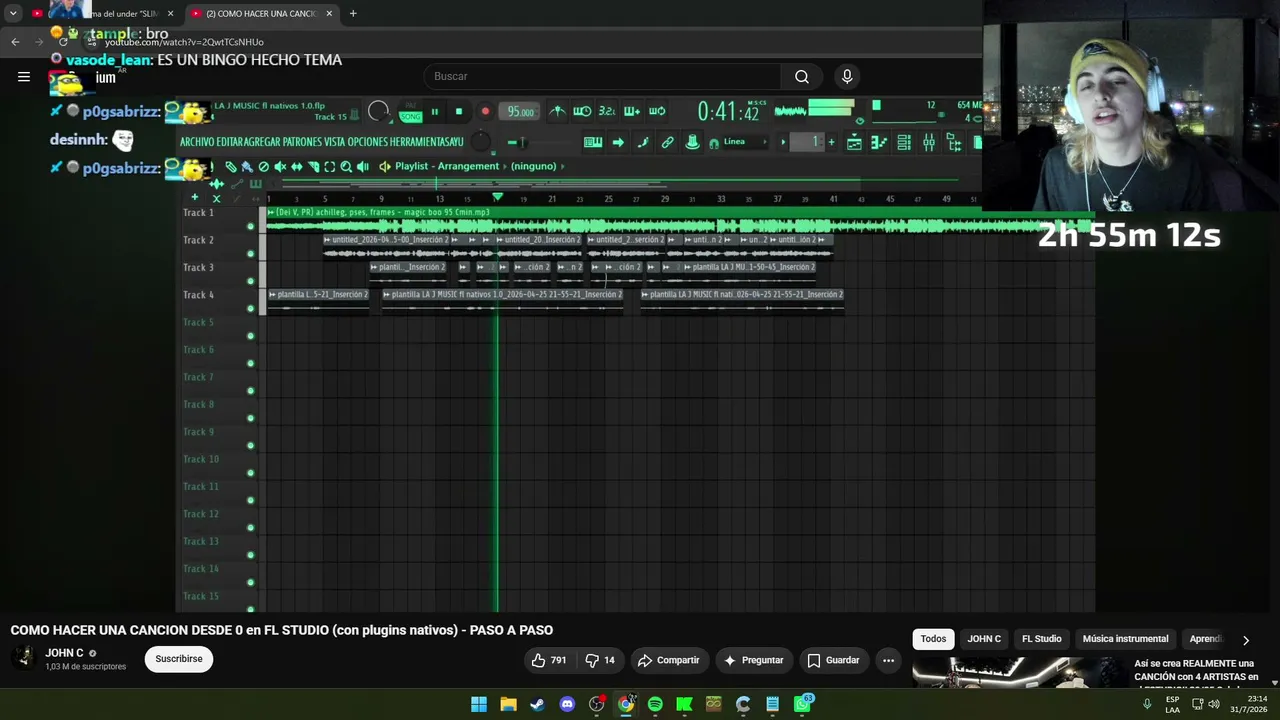Toggle mute switch on Track 3
Image resolution: width=1280 pixels, height=720 pixels.
click(250, 281)
